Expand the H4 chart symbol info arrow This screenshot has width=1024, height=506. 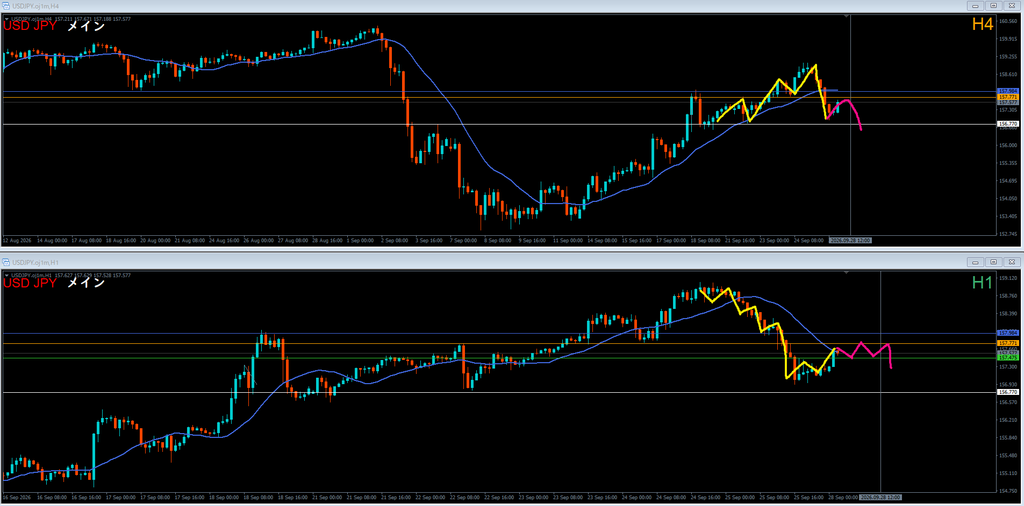point(6,19)
